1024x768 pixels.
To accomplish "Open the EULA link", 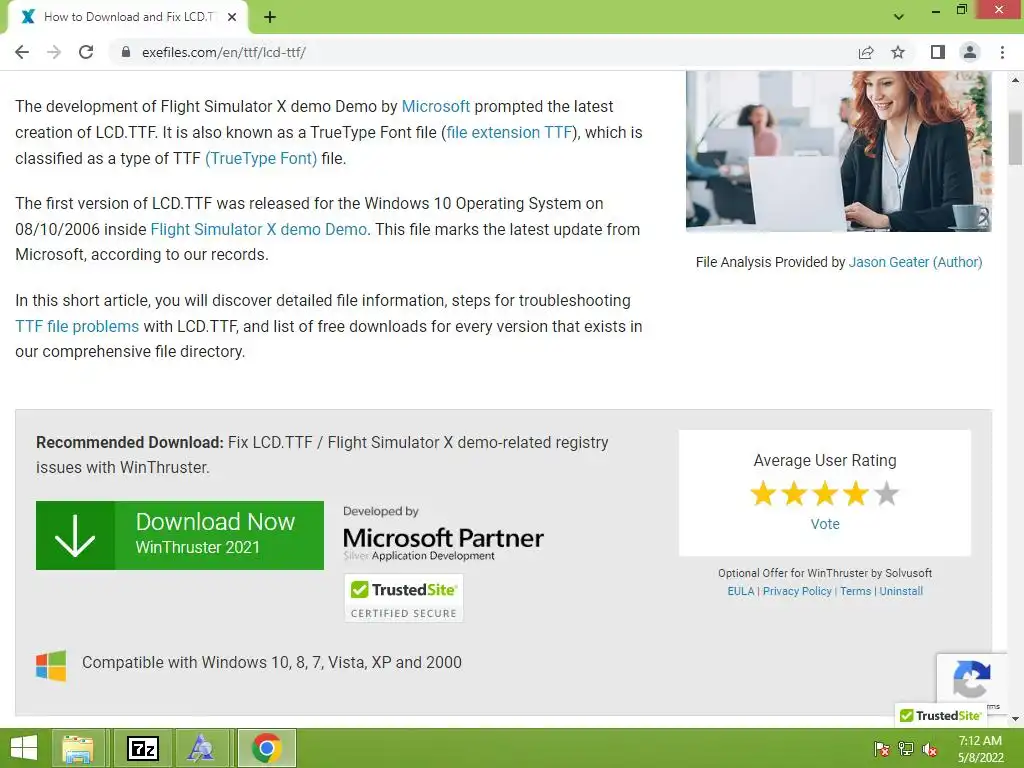I will tap(741, 591).
